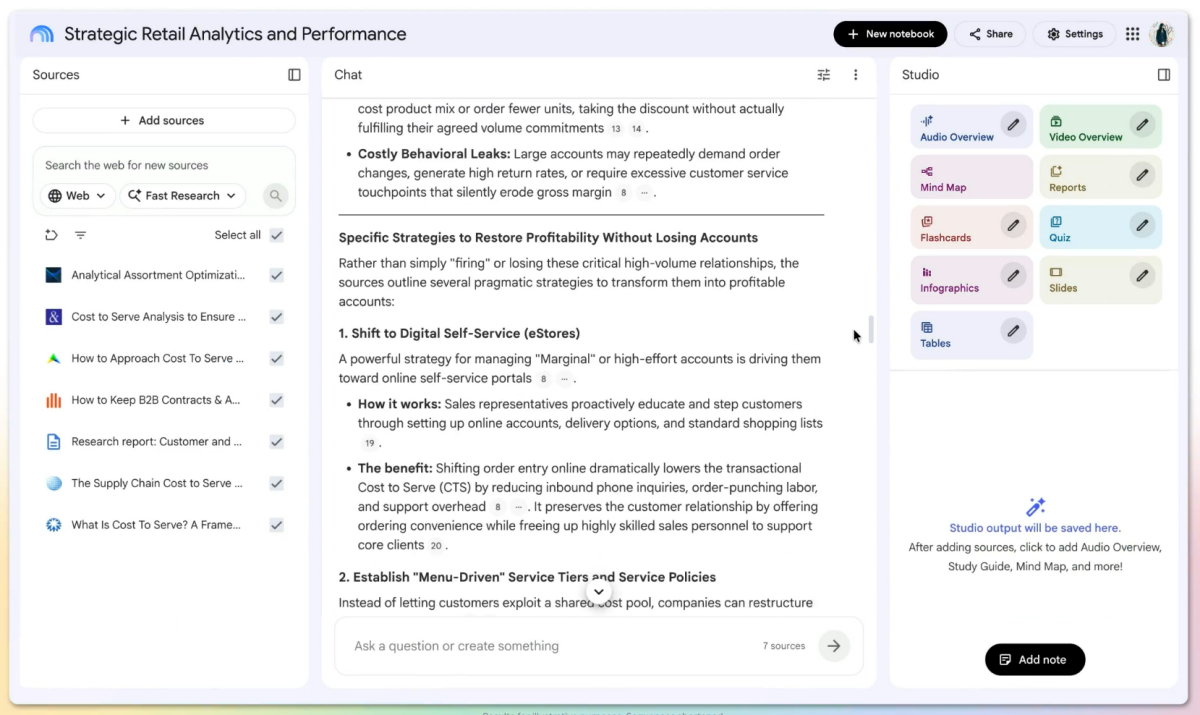Uncheck How to Approach Cost To Serve
The image size is (1200, 715).
pos(276,358)
